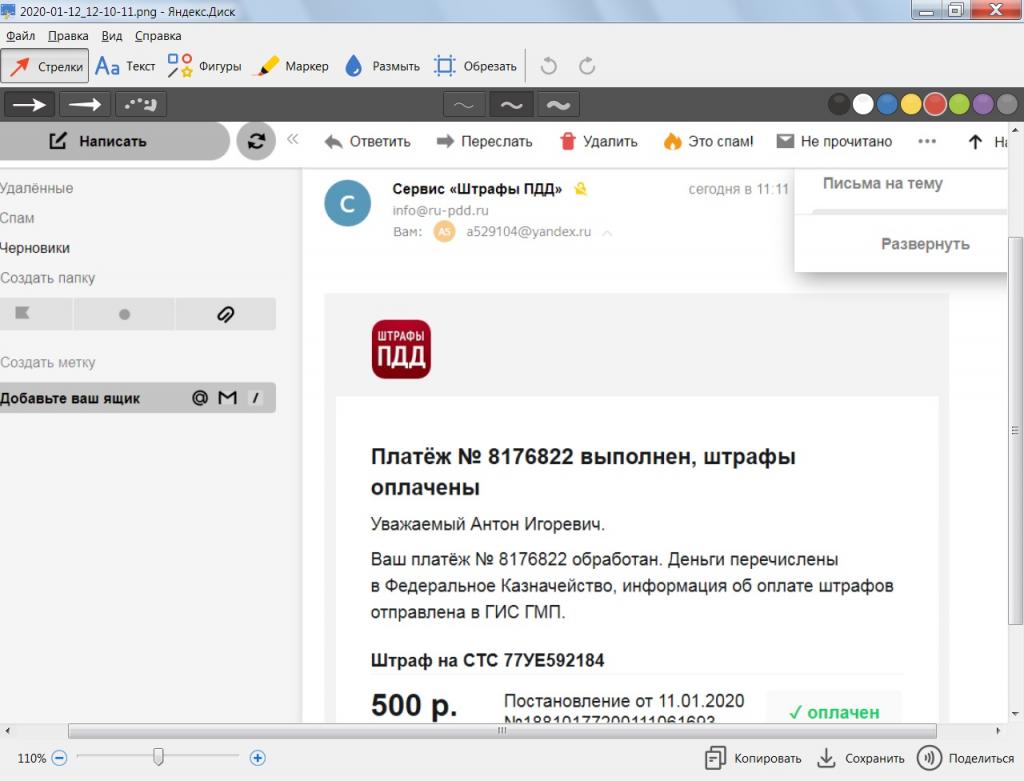Open the Спам folder
Screen dimensions: 1024x781
click(x=17, y=218)
